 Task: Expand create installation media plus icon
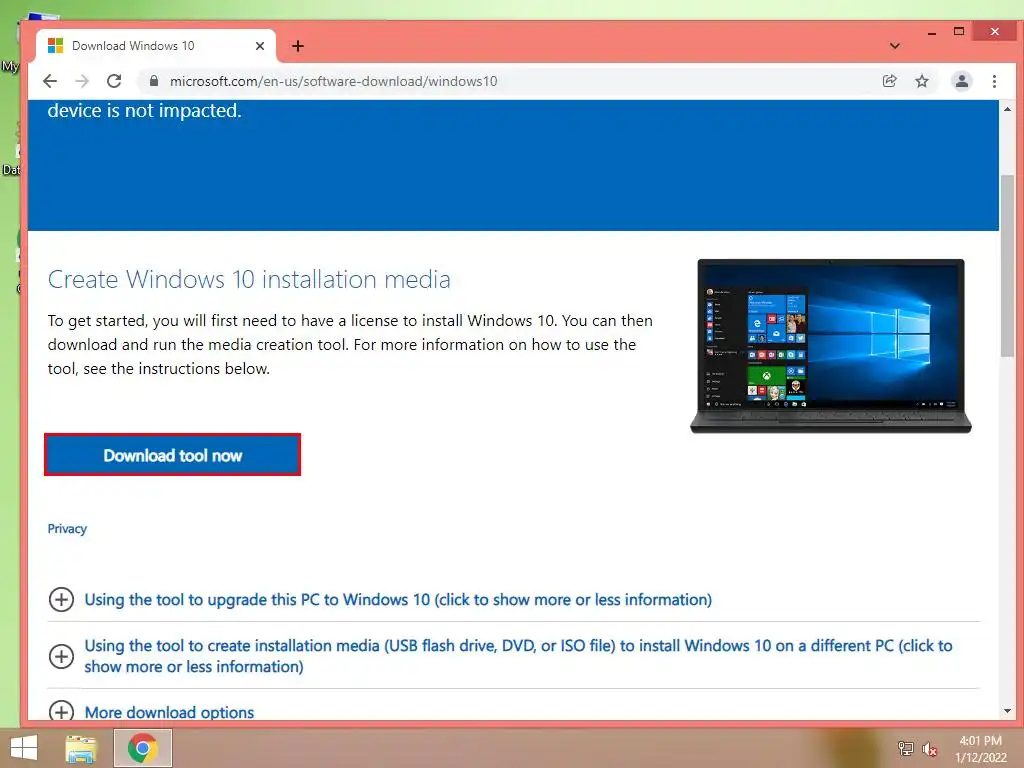pyautogui.click(x=61, y=656)
